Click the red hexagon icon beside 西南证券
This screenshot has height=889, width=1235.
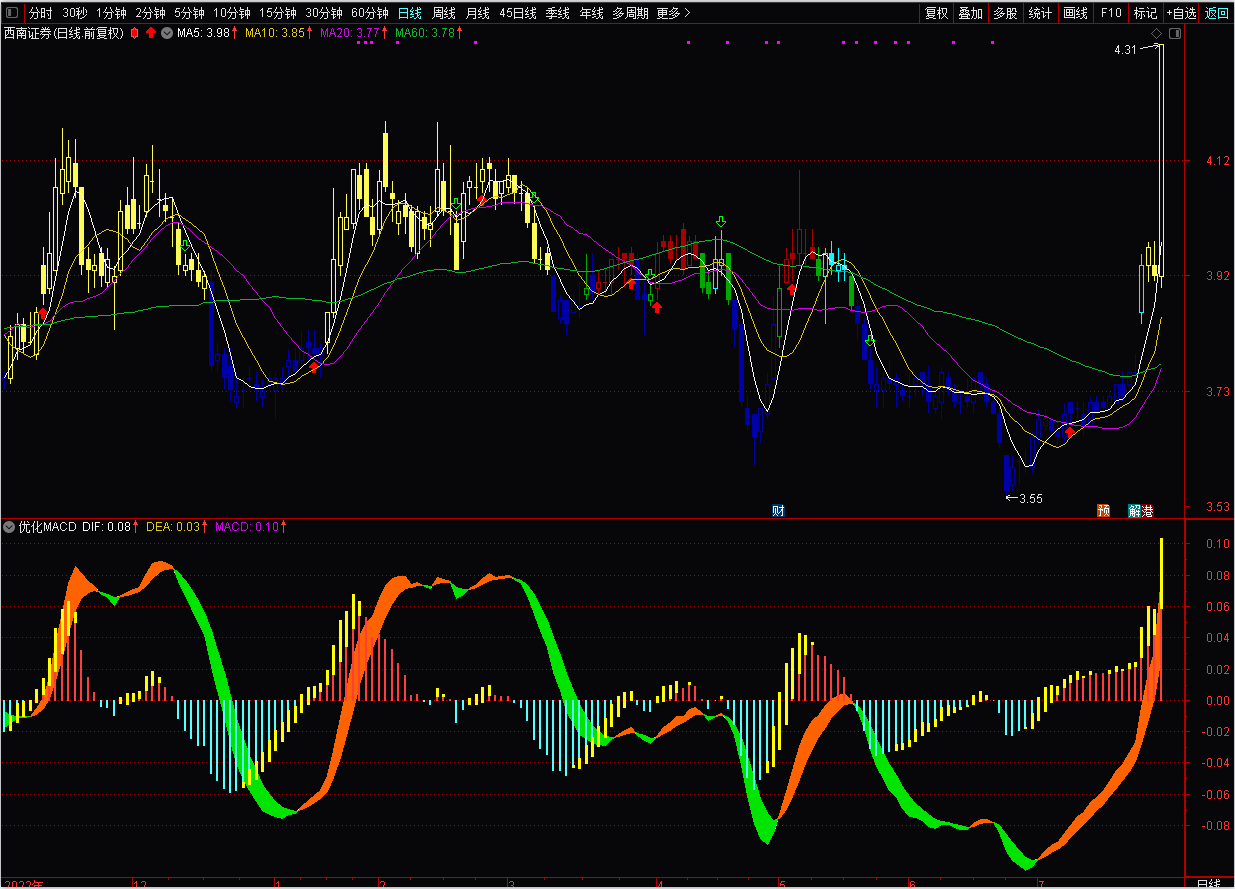[x=135, y=33]
